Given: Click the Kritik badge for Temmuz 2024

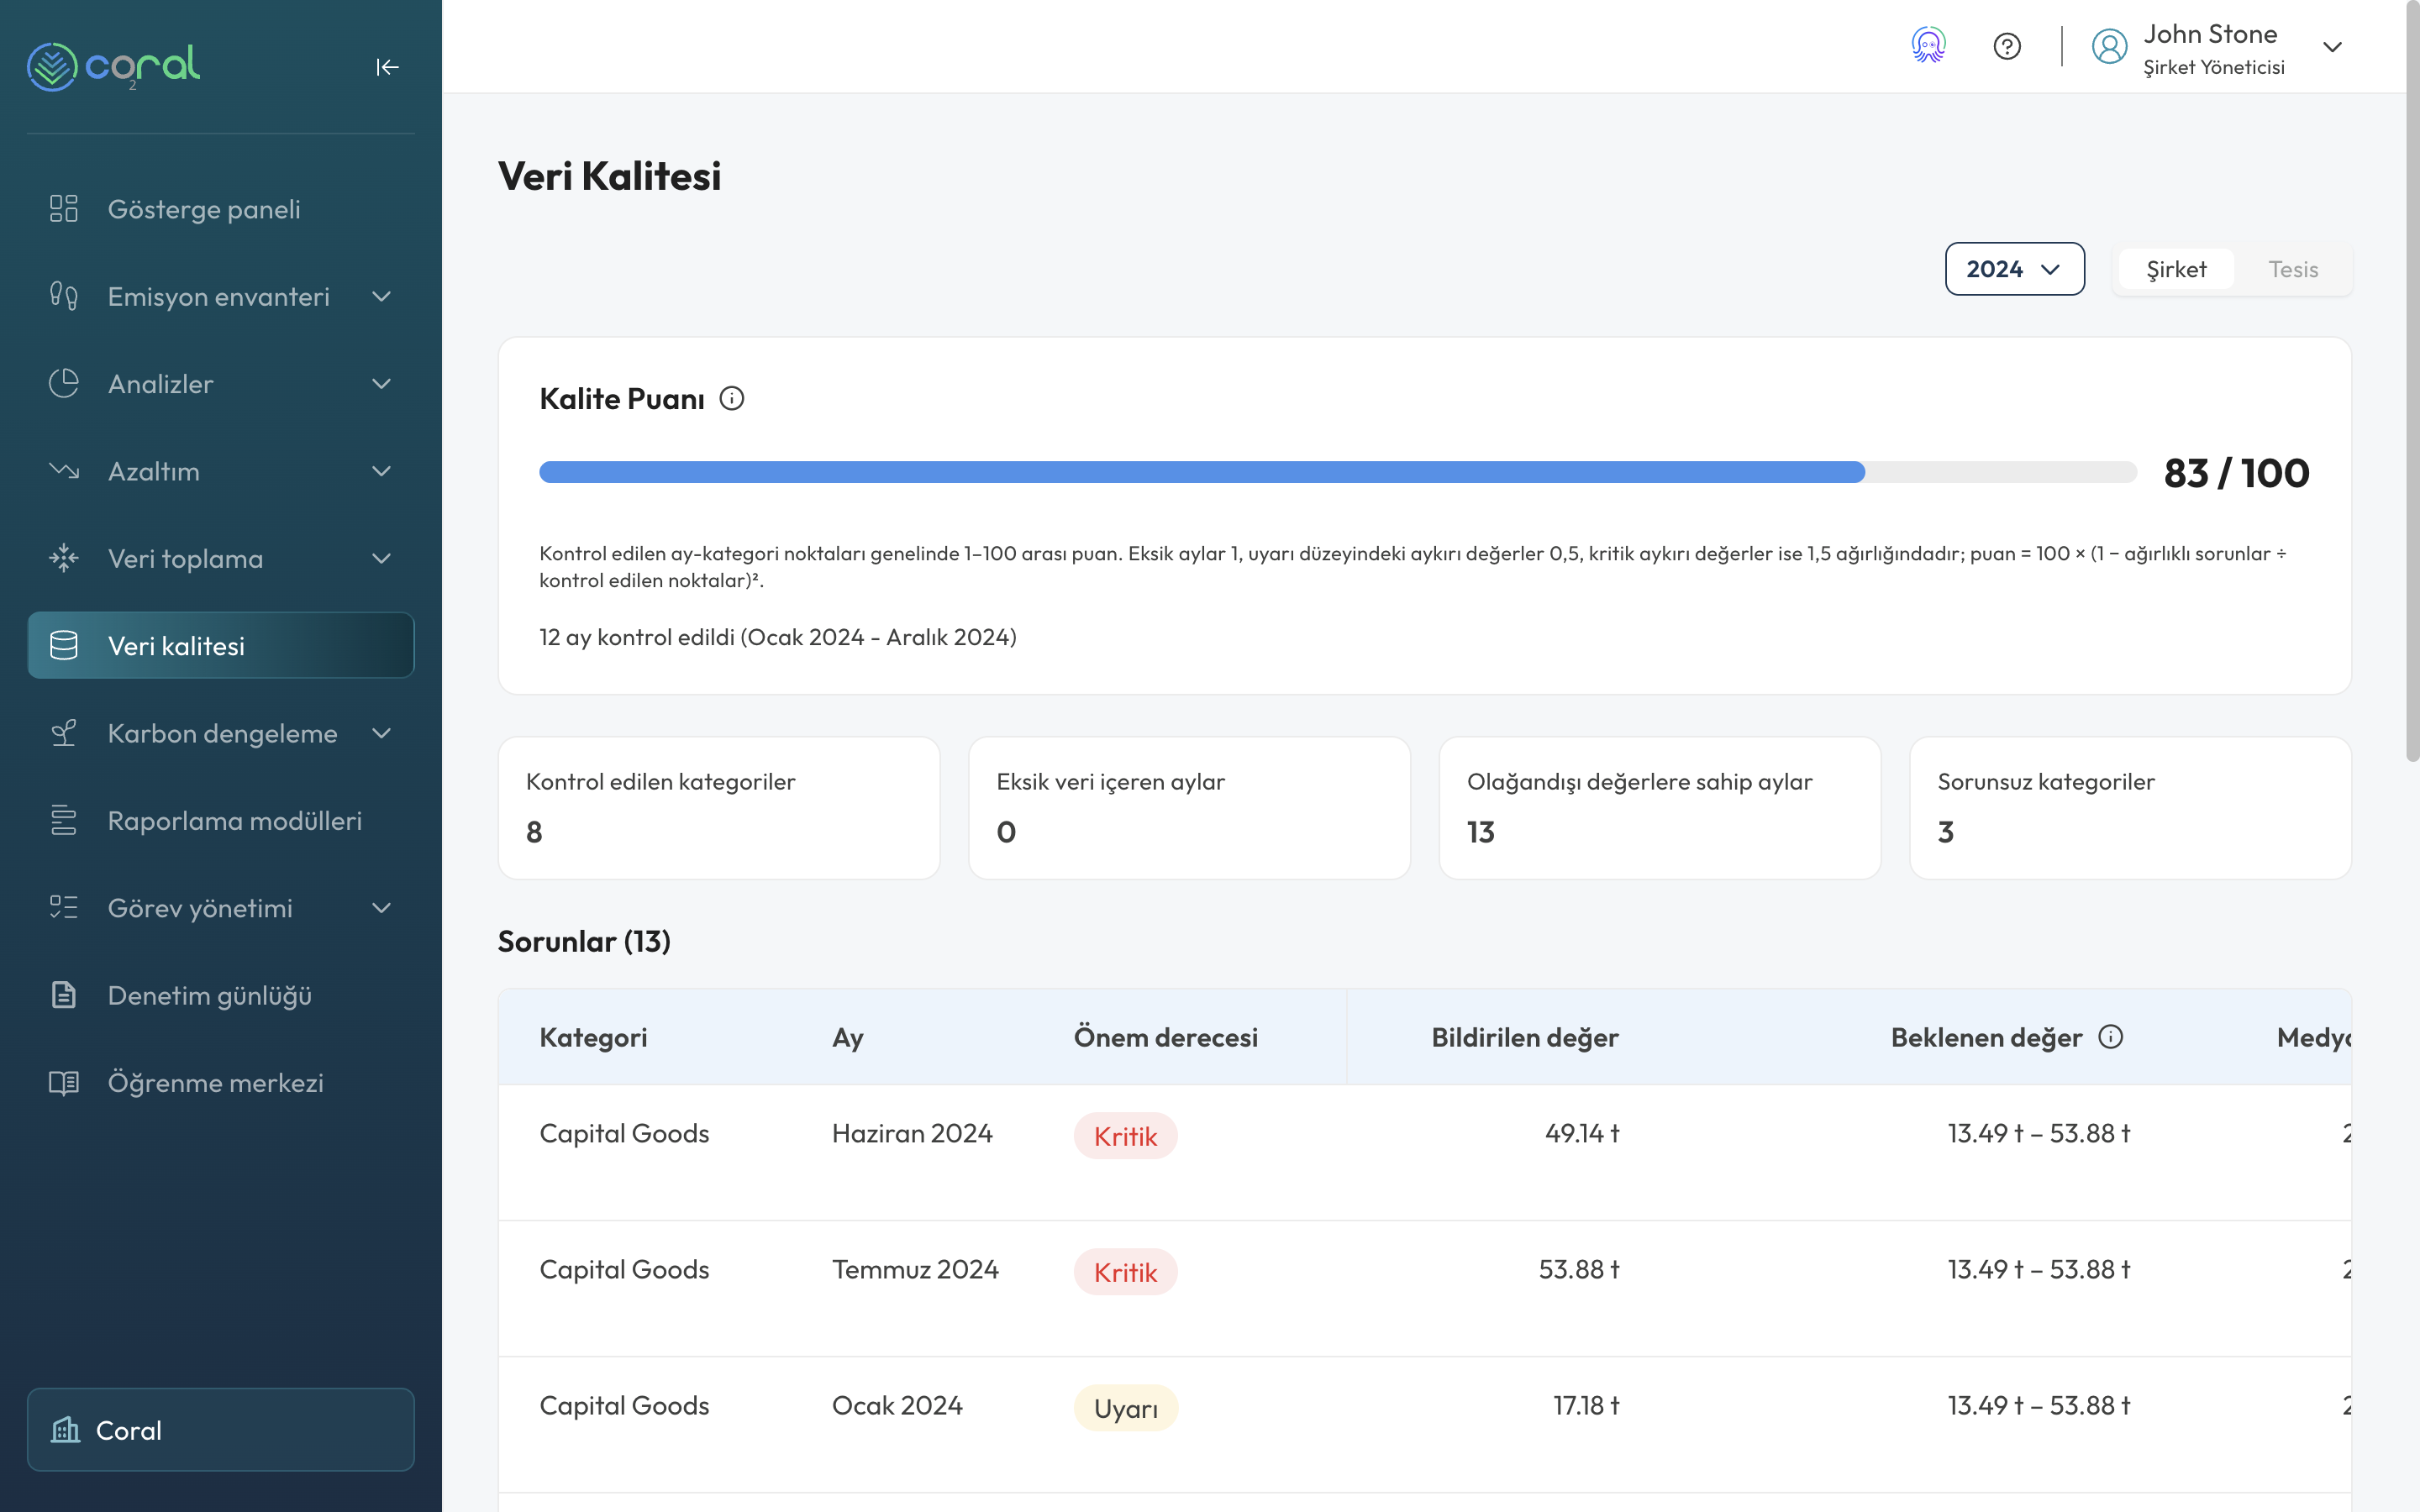Looking at the screenshot, I should 1125,1272.
